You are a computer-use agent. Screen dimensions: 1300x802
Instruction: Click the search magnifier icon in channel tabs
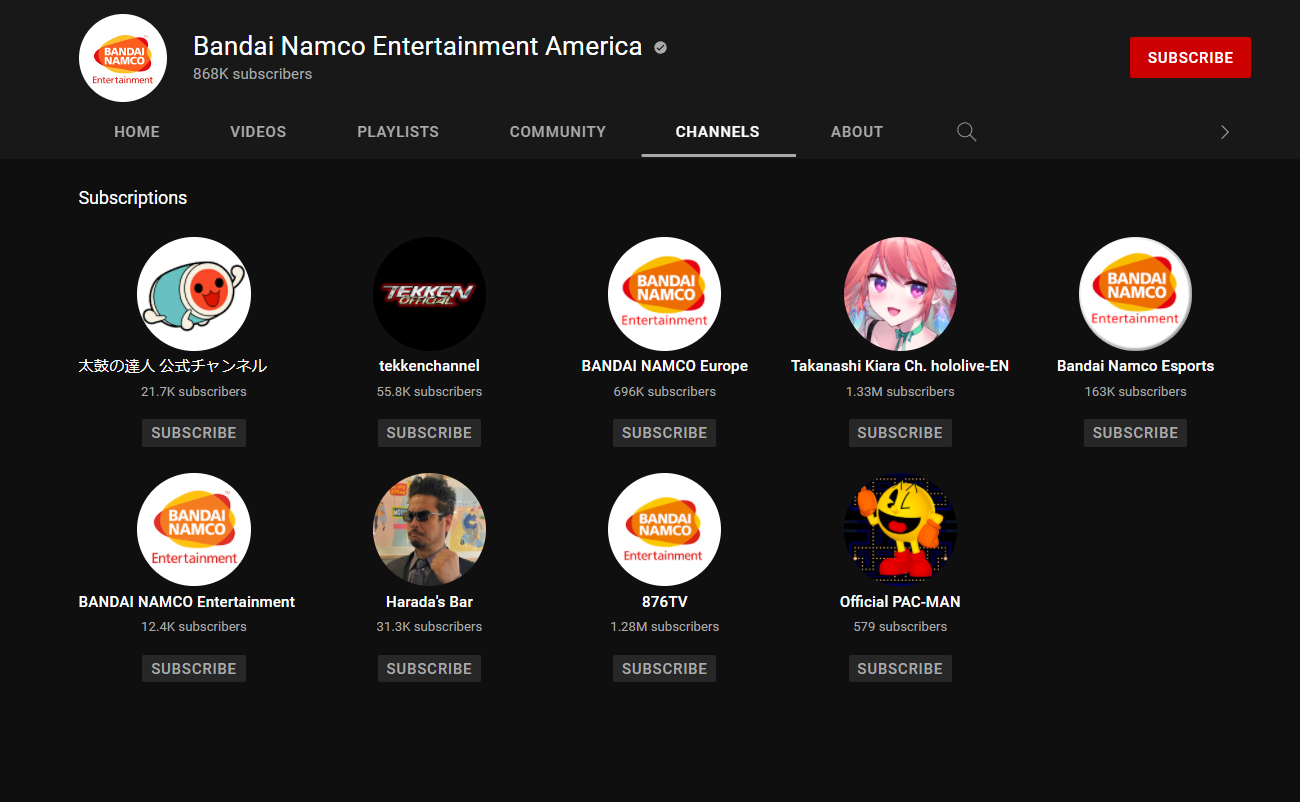[x=966, y=132]
